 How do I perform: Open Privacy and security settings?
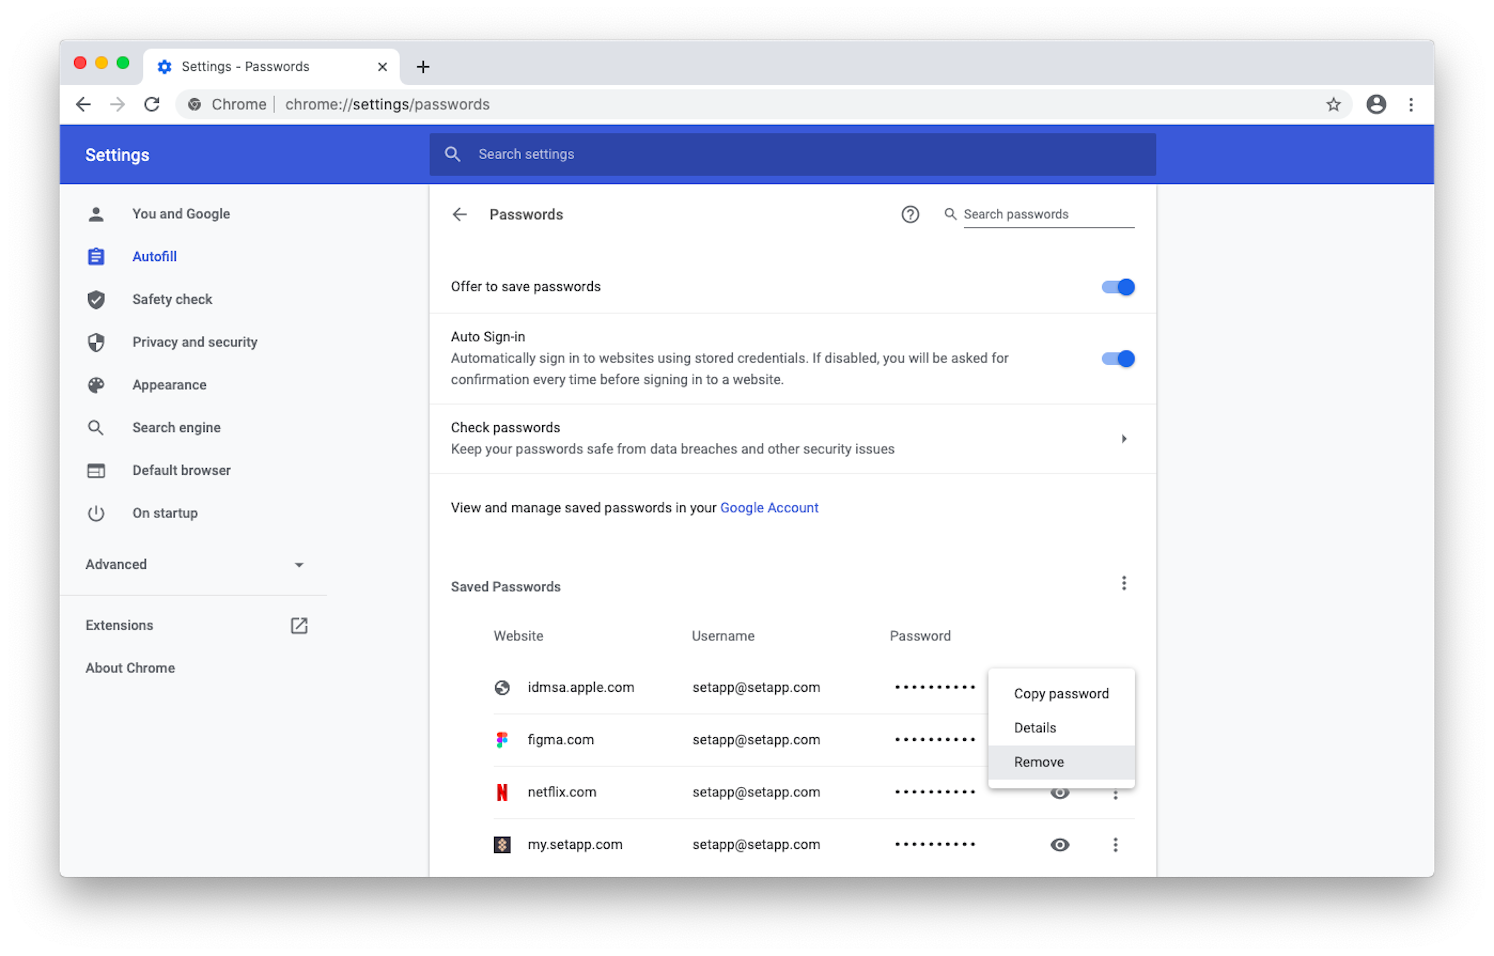click(194, 342)
